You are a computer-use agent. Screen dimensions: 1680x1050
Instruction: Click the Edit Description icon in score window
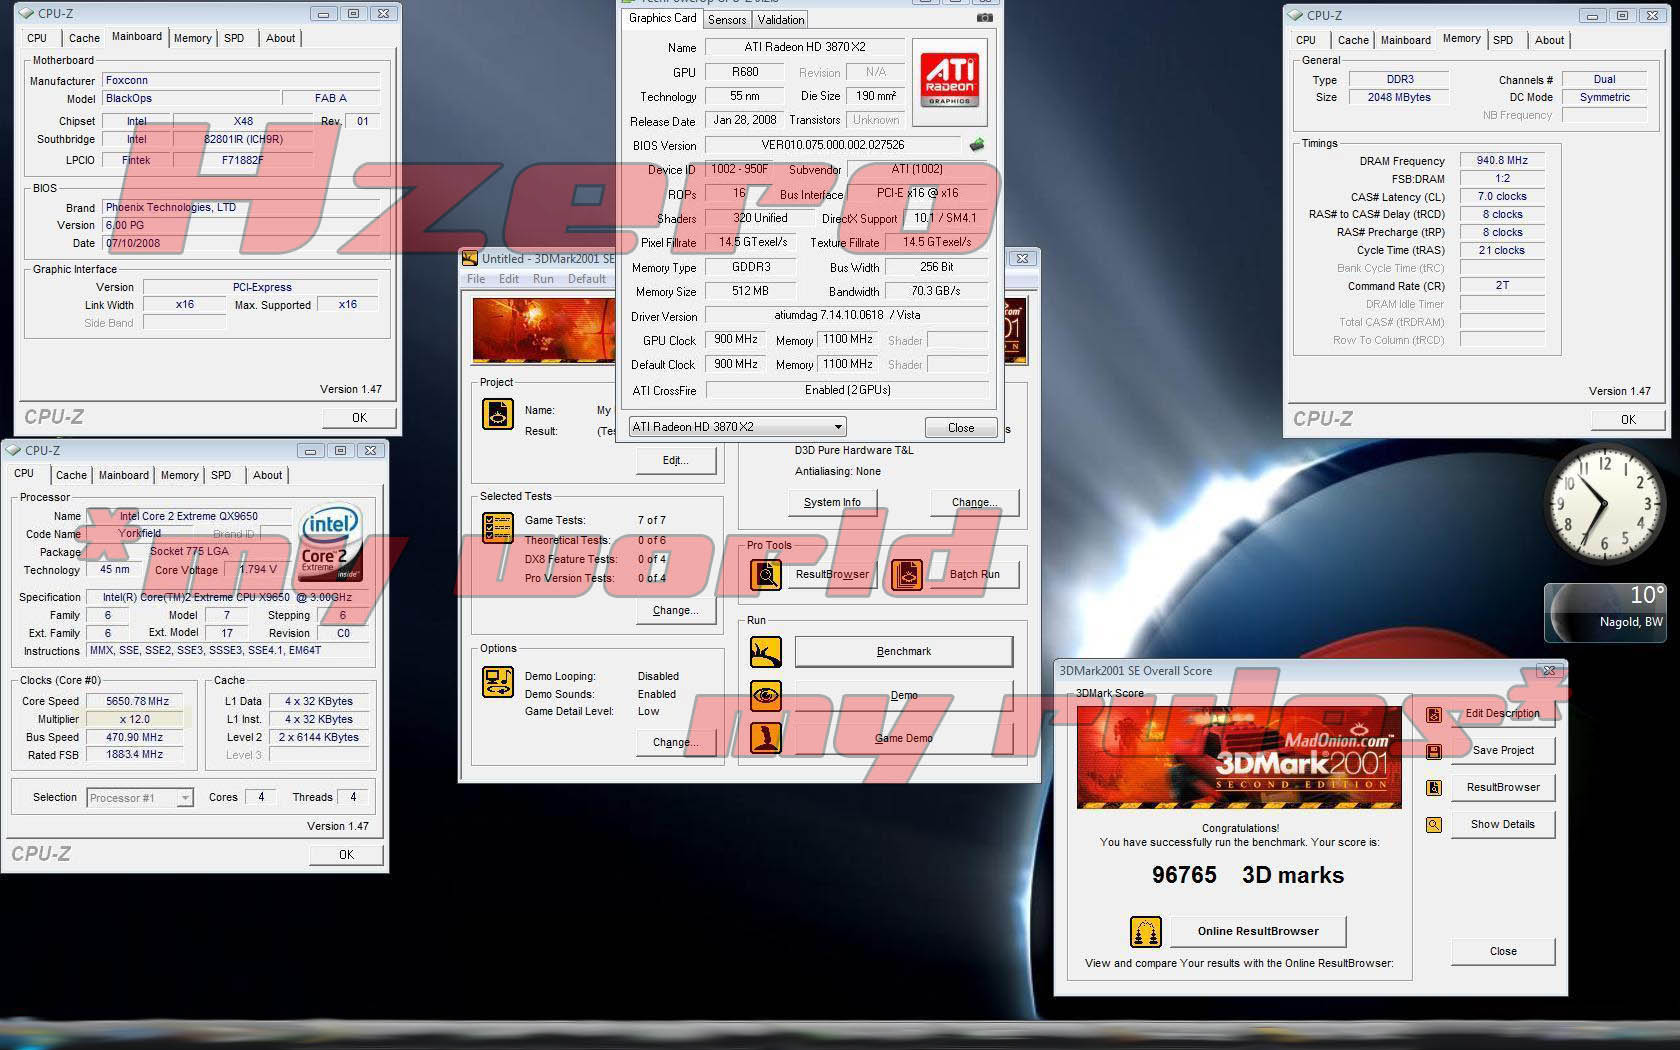point(1434,714)
